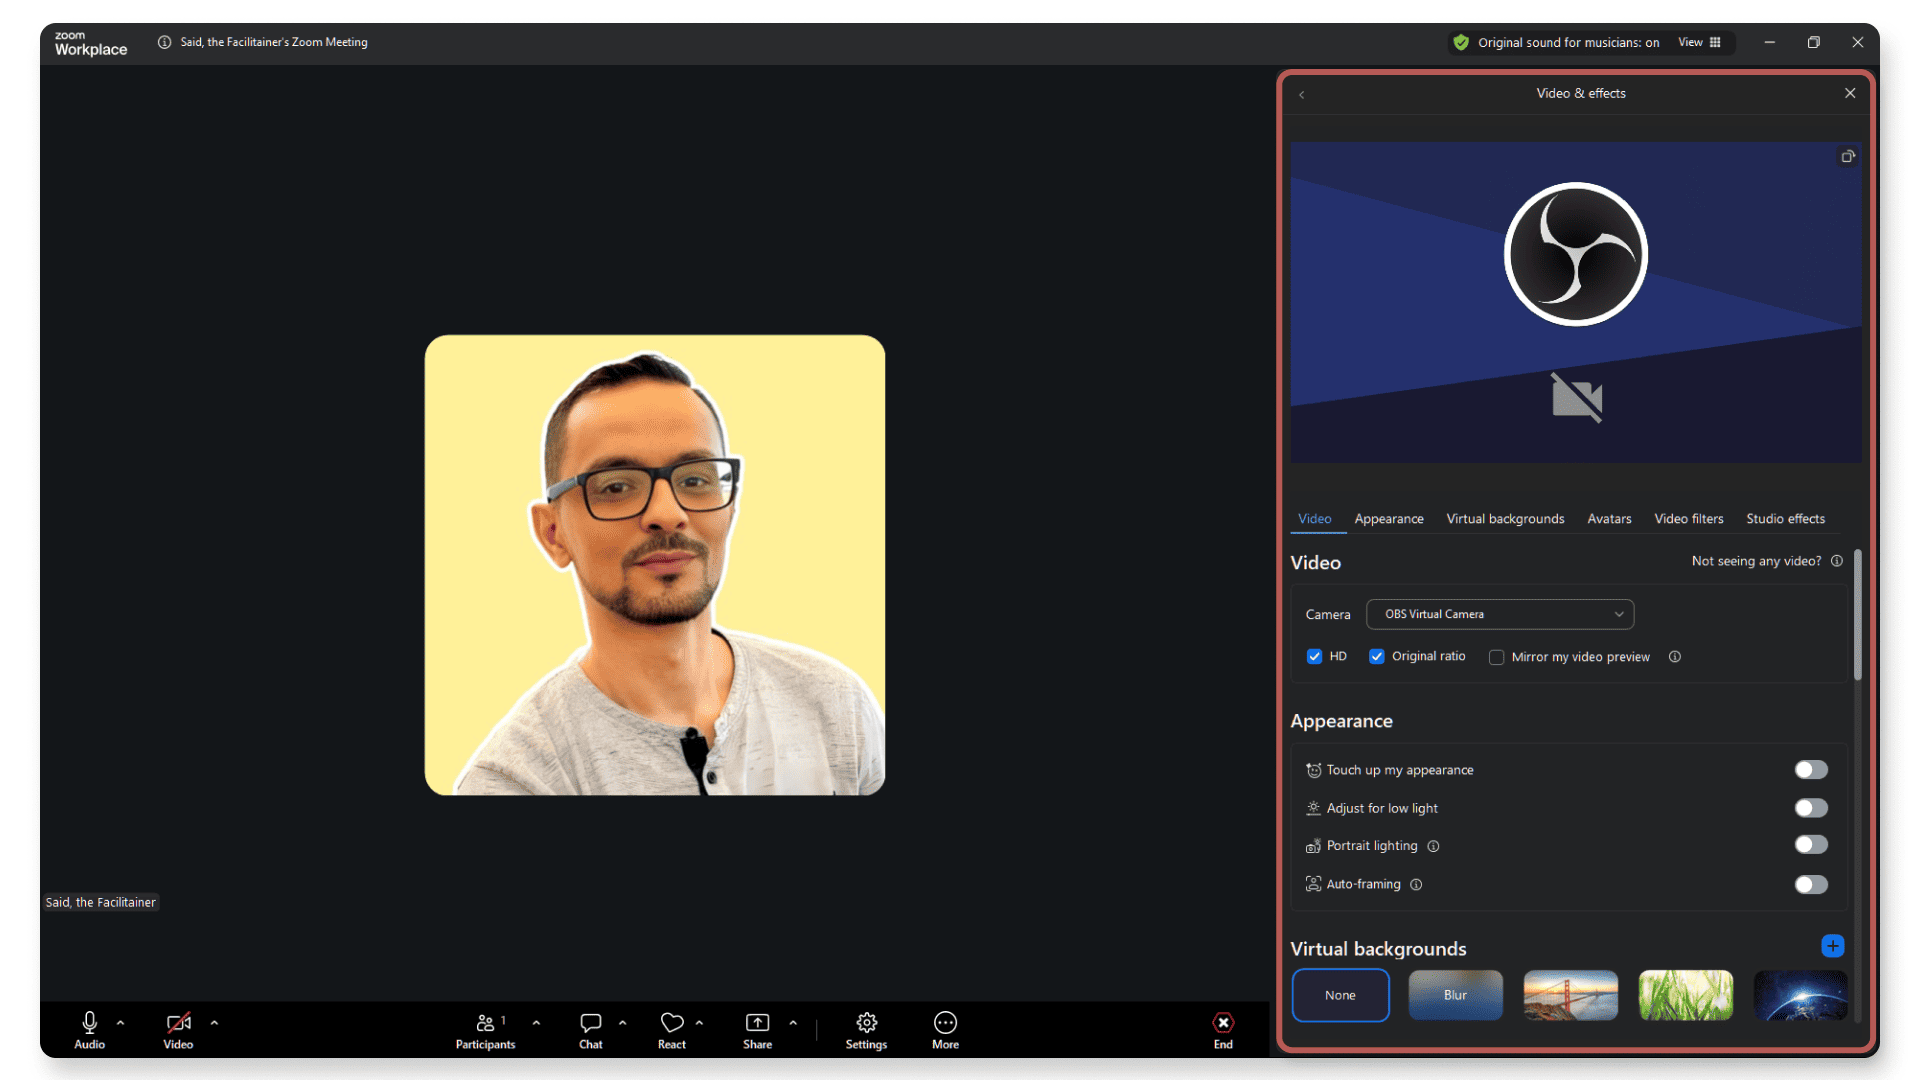Screen dimensions: 1920x1080
Task: Switch to Virtual backgrounds tab
Action: click(1504, 519)
